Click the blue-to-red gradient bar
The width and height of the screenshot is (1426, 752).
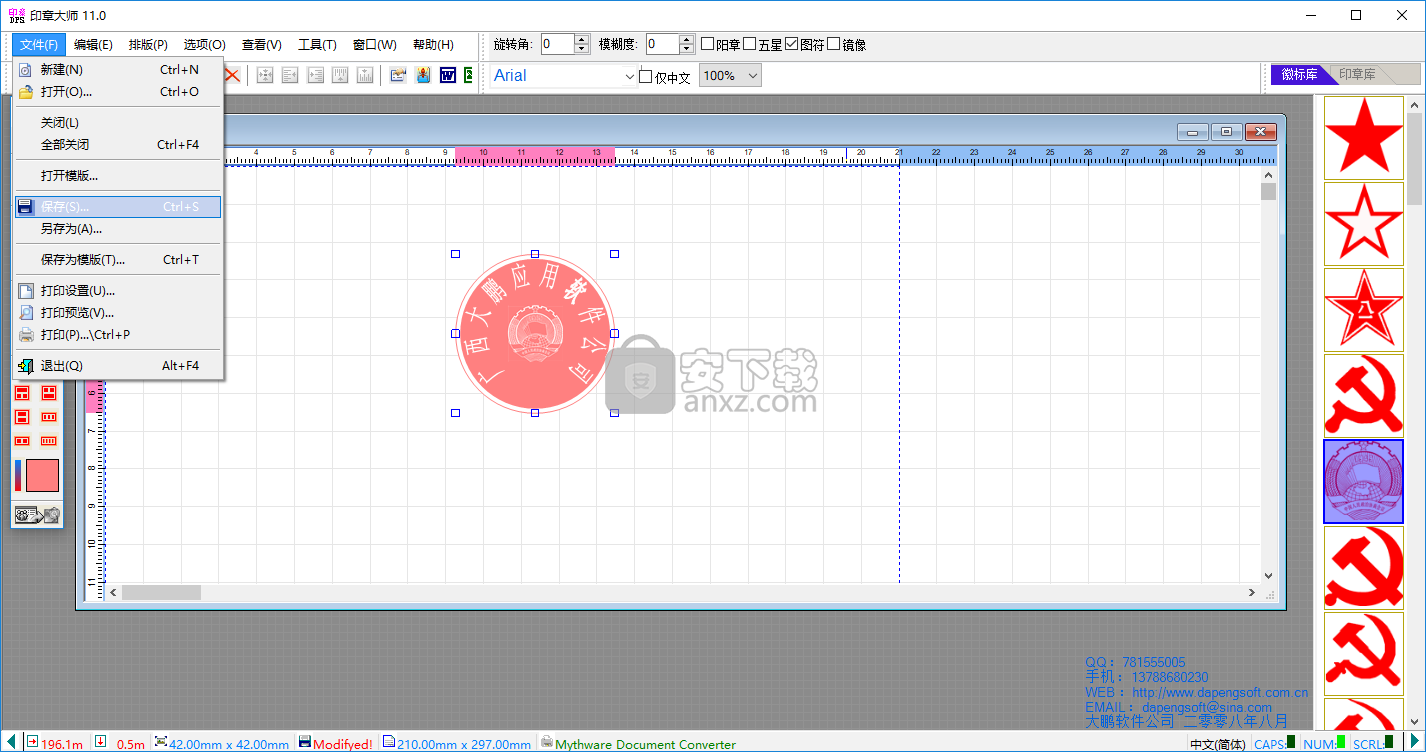(18, 475)
